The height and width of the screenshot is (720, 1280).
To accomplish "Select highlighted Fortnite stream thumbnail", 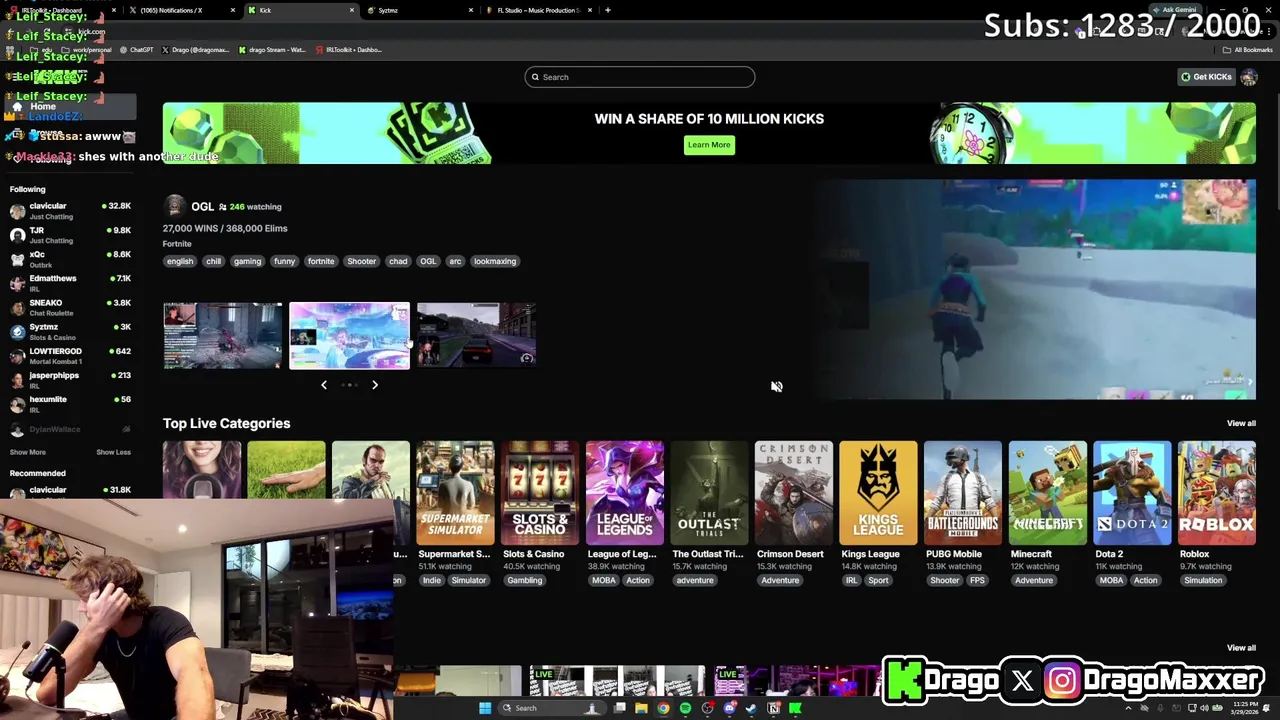I will tap(349, 336).
